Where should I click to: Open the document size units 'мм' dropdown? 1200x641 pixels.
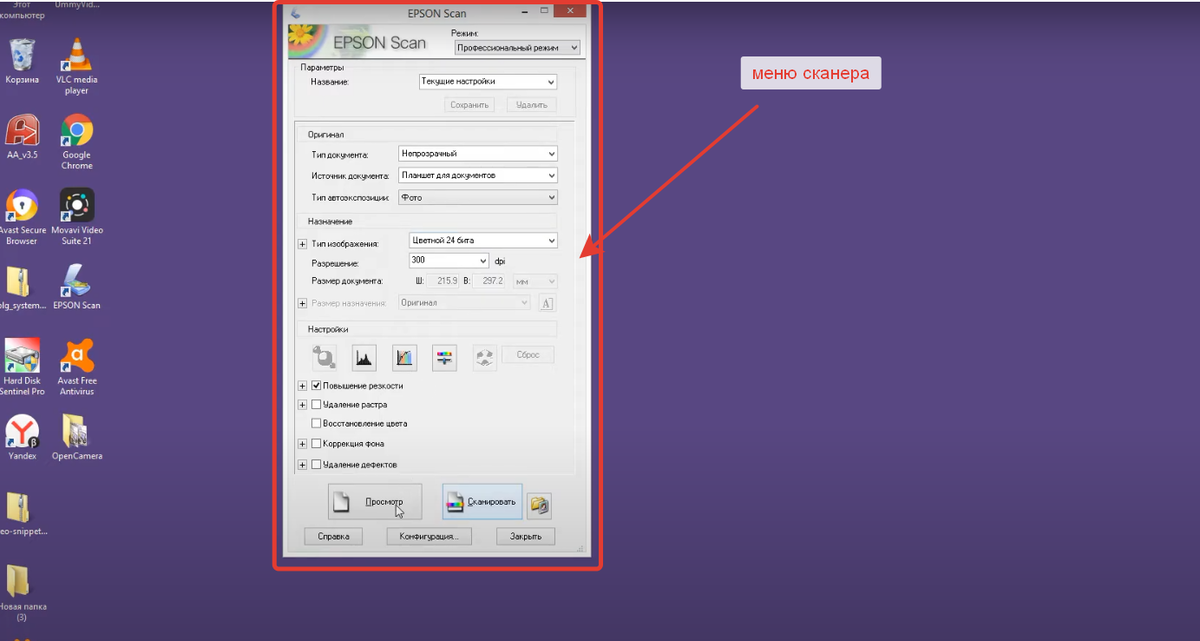click(x=535, y=282)
